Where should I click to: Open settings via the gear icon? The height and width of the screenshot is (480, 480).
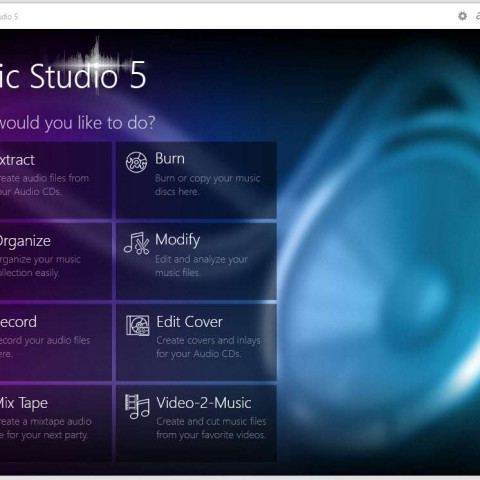point(462,16)
